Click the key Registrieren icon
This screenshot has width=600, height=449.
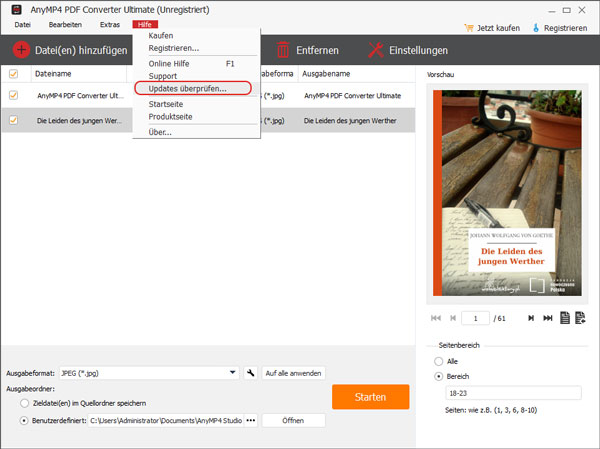pyautogui.click(x=536, y=28)
